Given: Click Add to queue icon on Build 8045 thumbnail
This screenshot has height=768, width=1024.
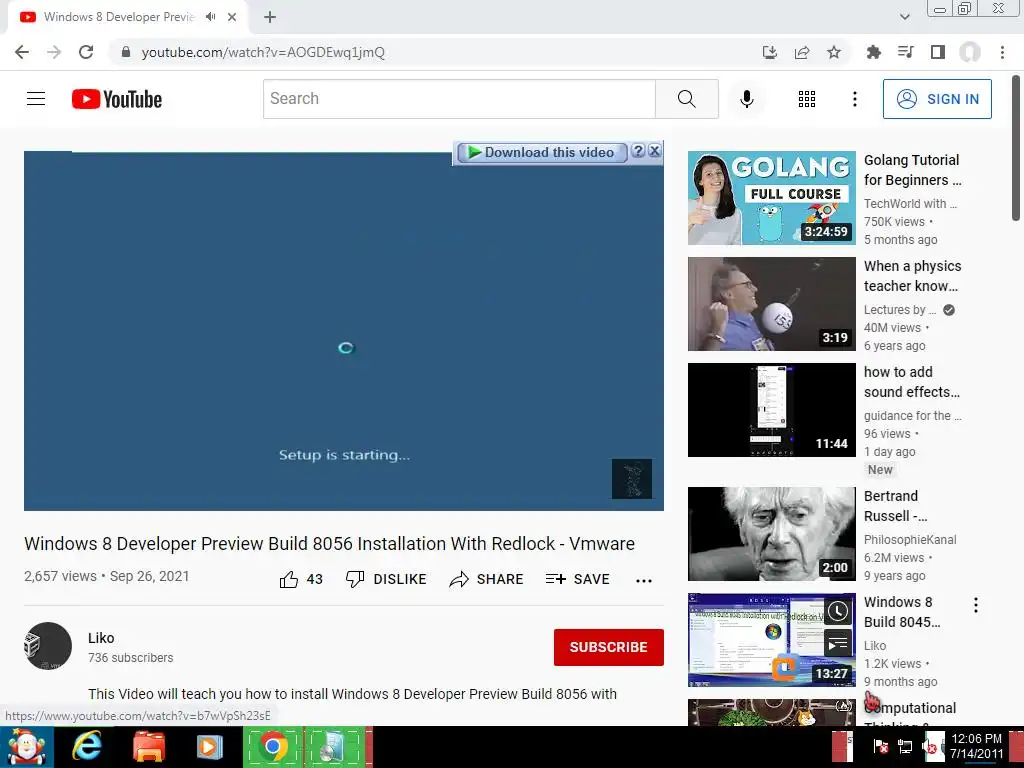Looking at the screenshot, I should [x=838, y=645].
